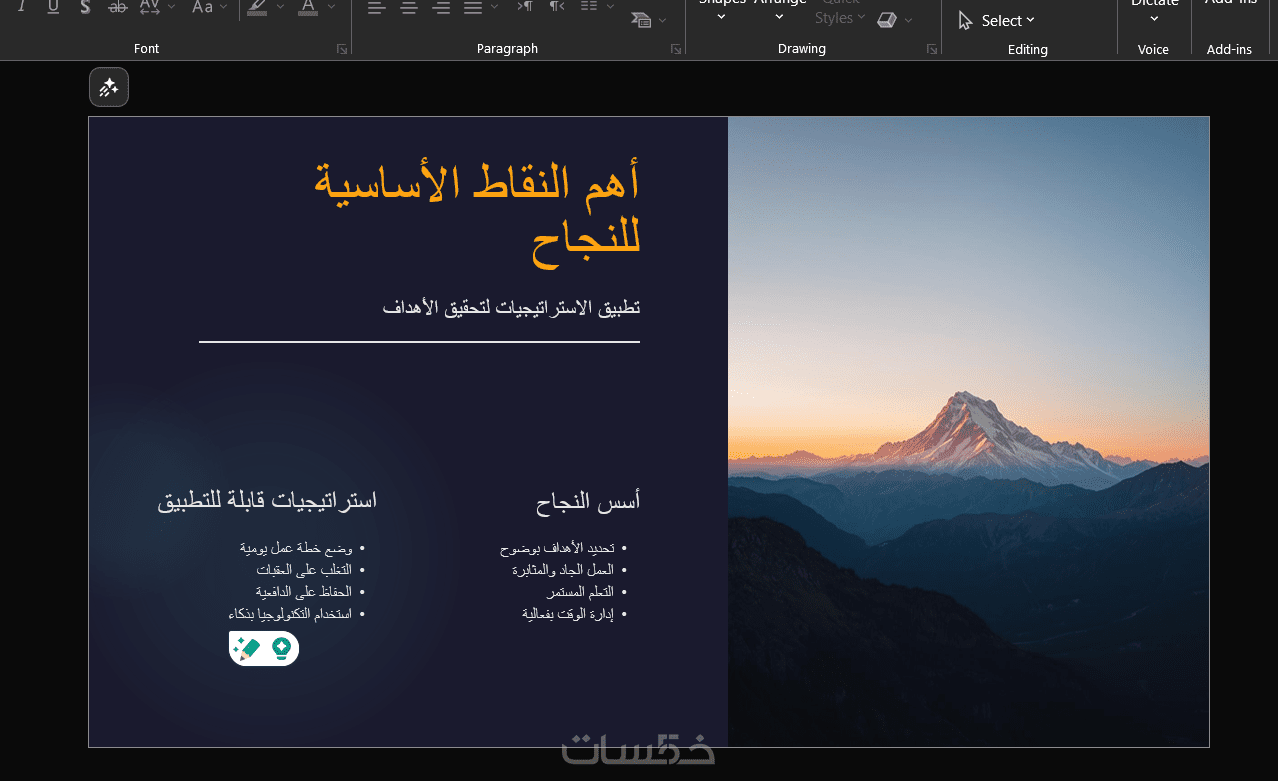Select heading 'أسس النجاح'
This screenshot has height=781, width=1278.
pos(588,502)
